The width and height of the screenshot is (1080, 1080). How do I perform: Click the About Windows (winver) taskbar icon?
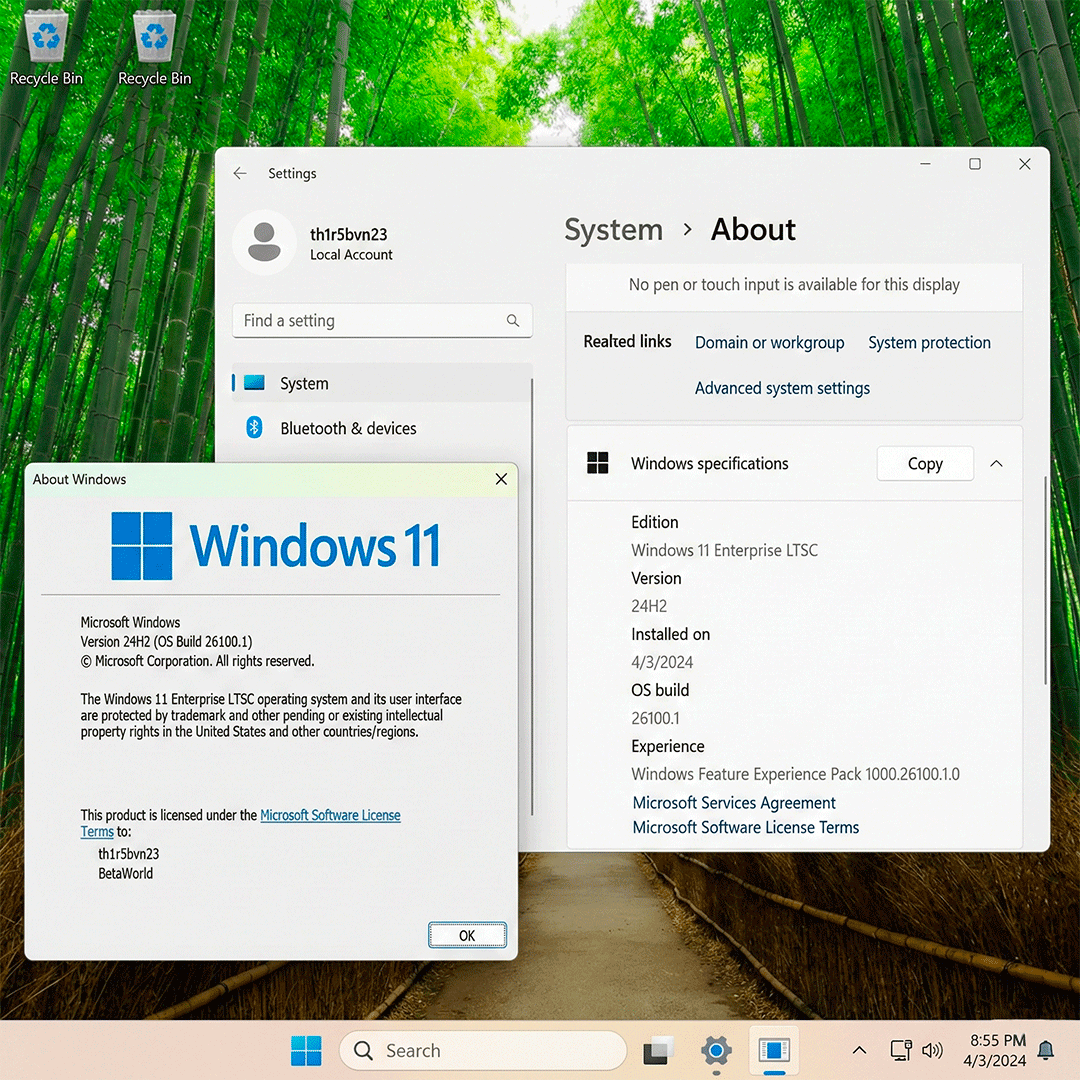click(774, 1050)
